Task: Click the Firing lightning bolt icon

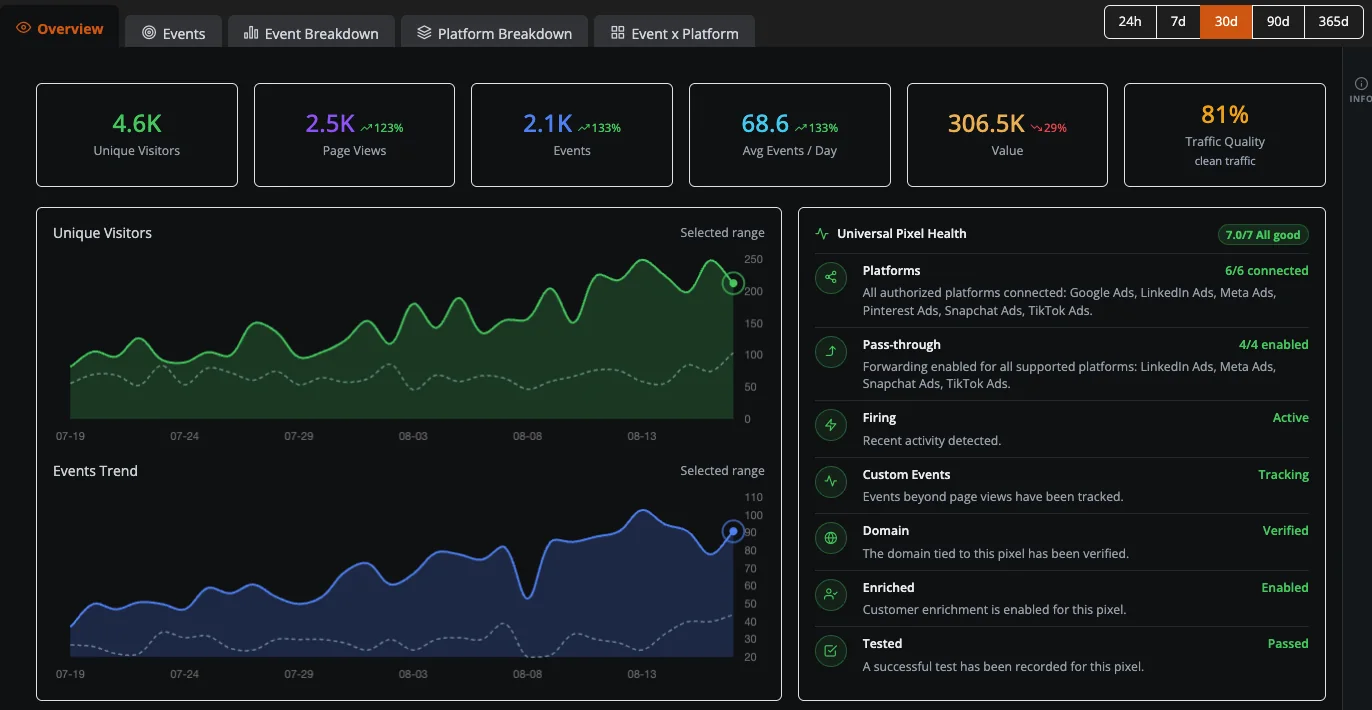Action: (830, 425)
